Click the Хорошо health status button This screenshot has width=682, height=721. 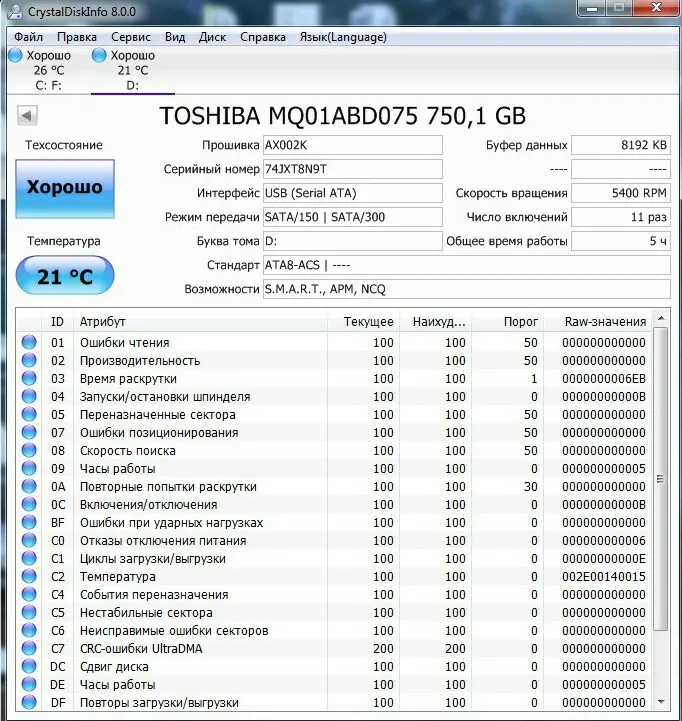(x=65, y=189)
